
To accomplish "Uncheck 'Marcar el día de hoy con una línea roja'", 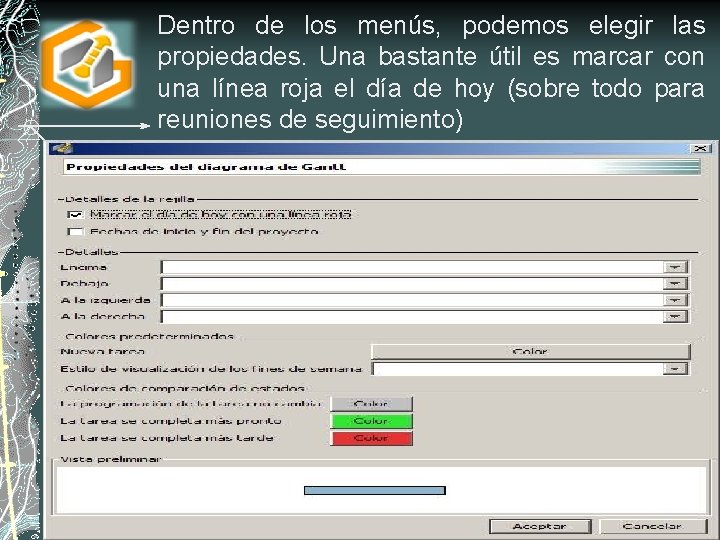I will [75, 214].
